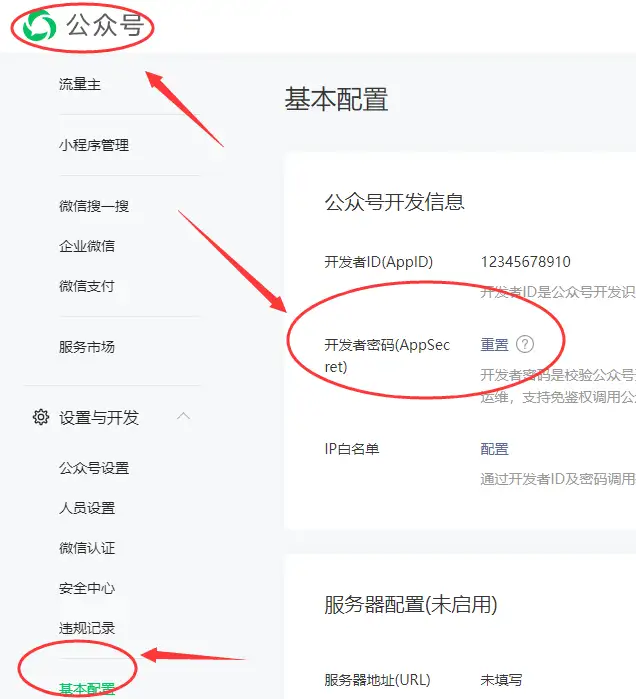Open 安全中心 in the sidebar
This screenshot has height=699, width=636.
point(87,588)
